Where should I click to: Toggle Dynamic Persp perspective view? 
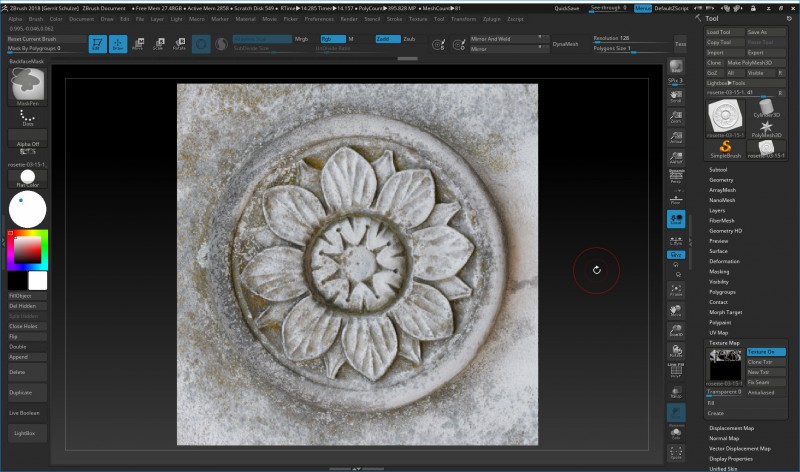[x=676, y=177]
